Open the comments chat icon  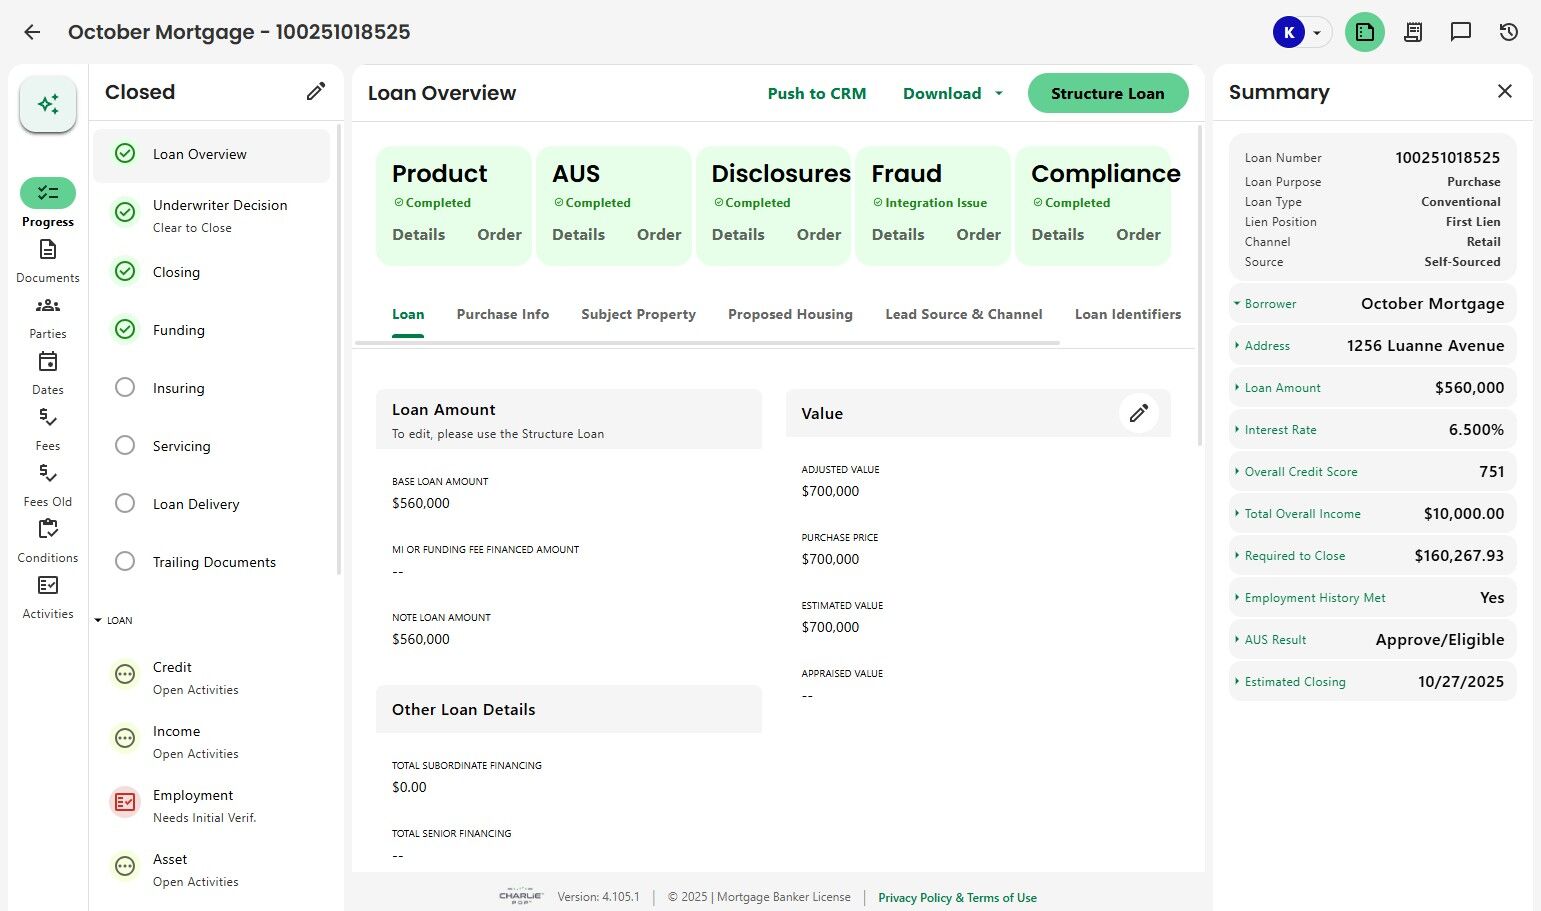[x=1460, y=32]
